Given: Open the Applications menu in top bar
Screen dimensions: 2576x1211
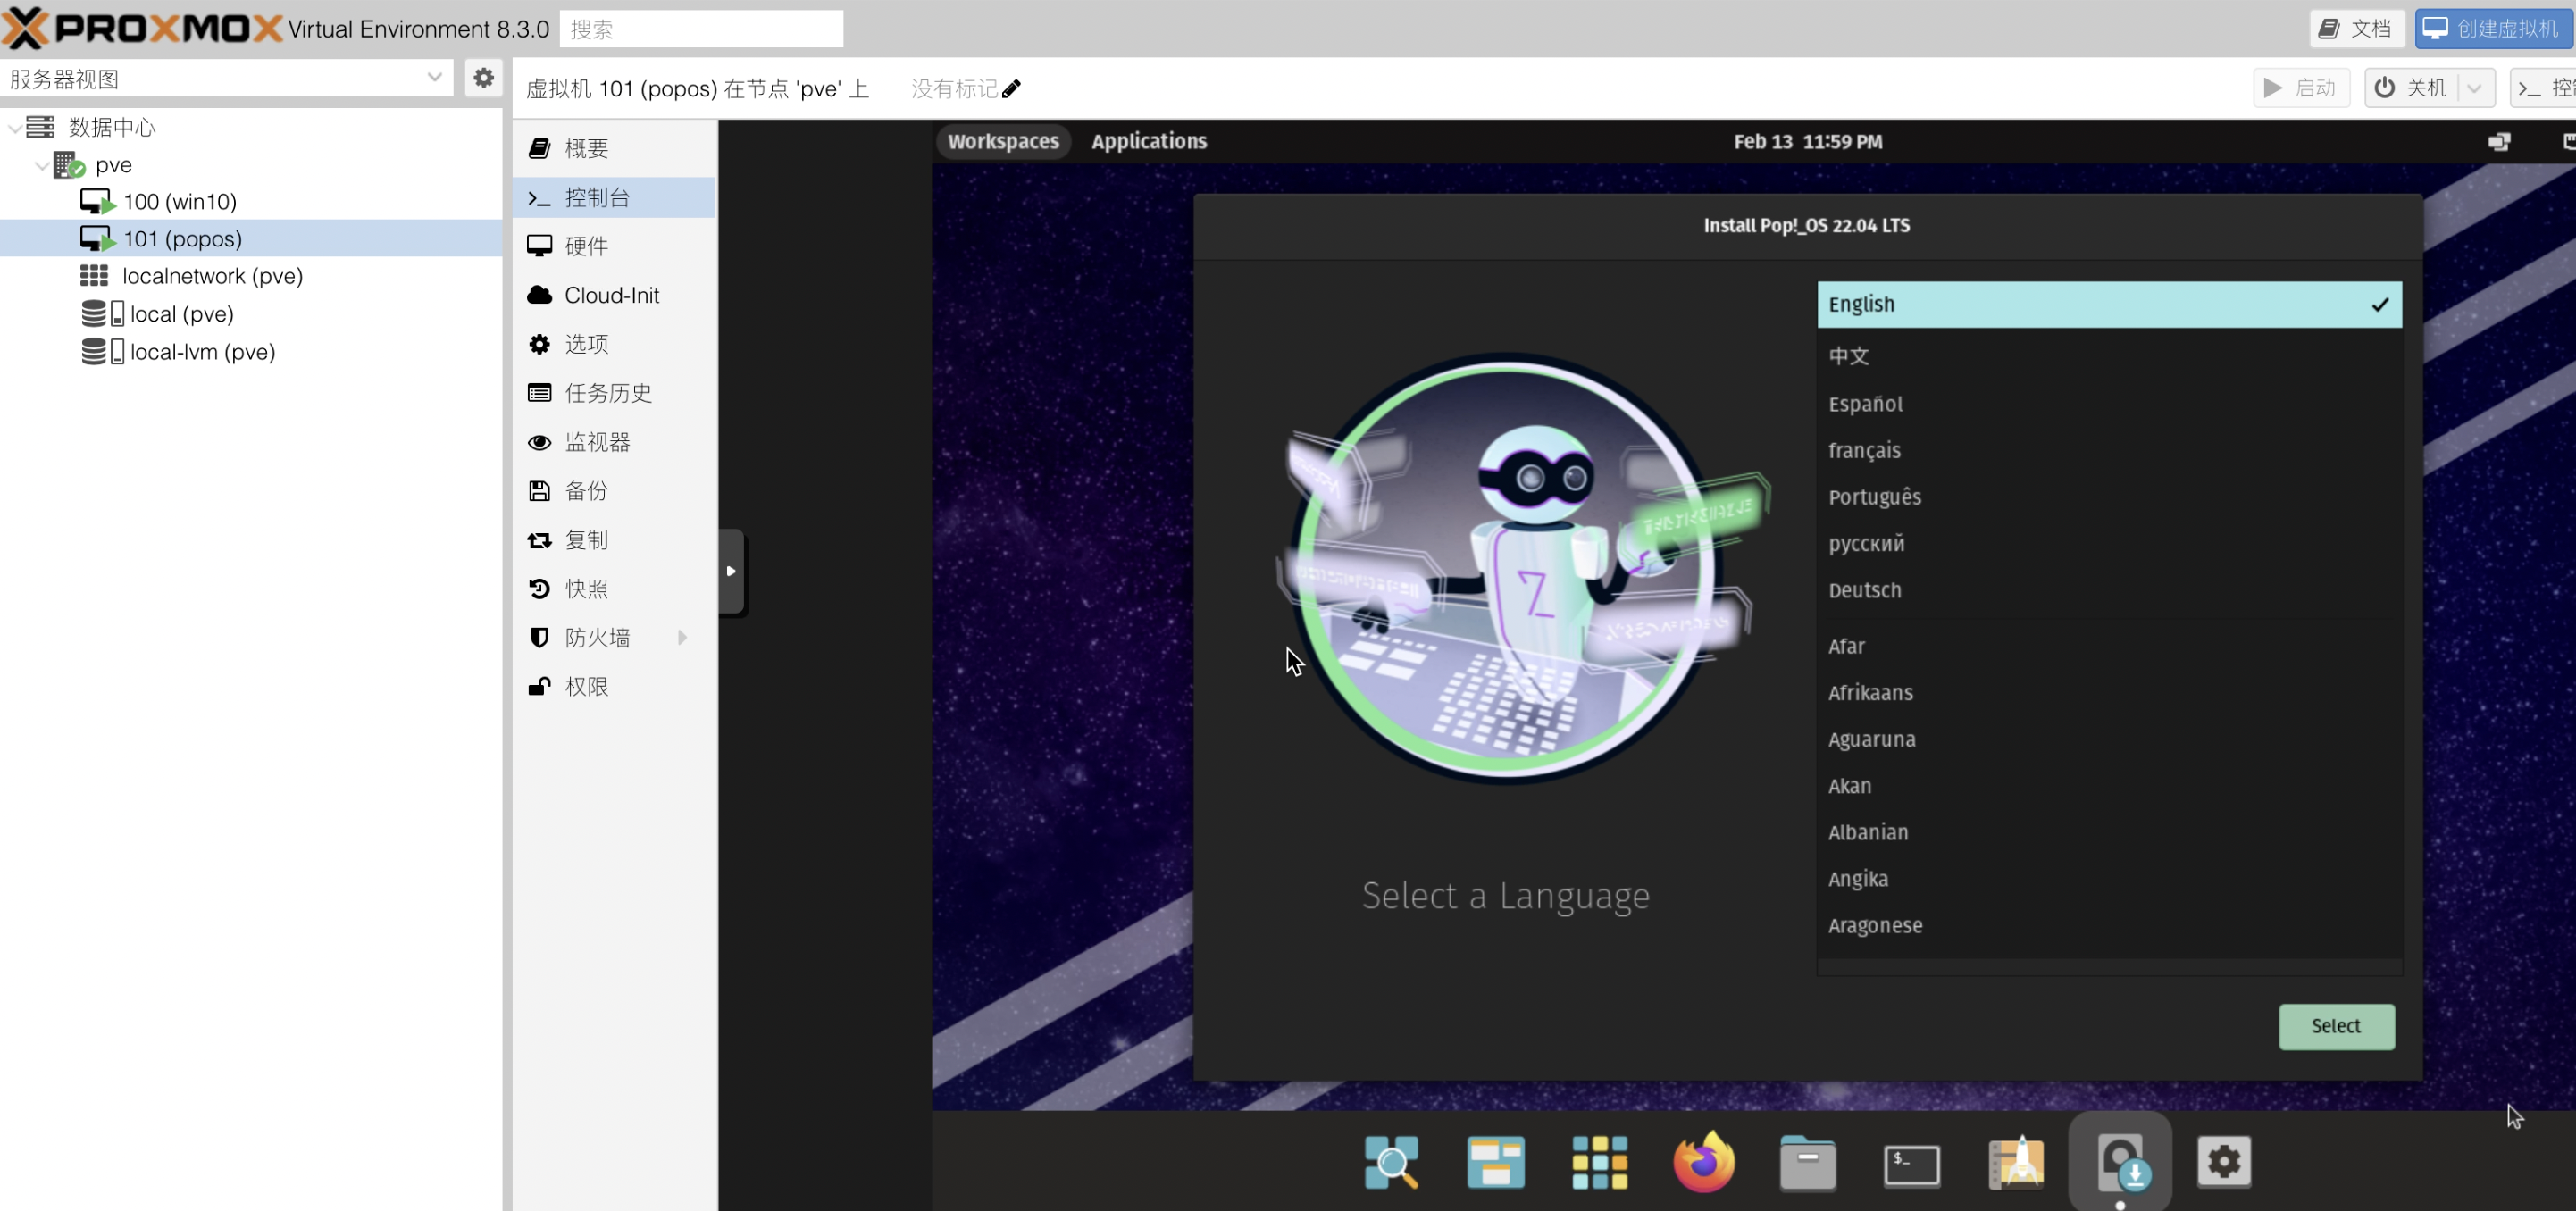Looking at the screenshot, I should coord(1149,141).
